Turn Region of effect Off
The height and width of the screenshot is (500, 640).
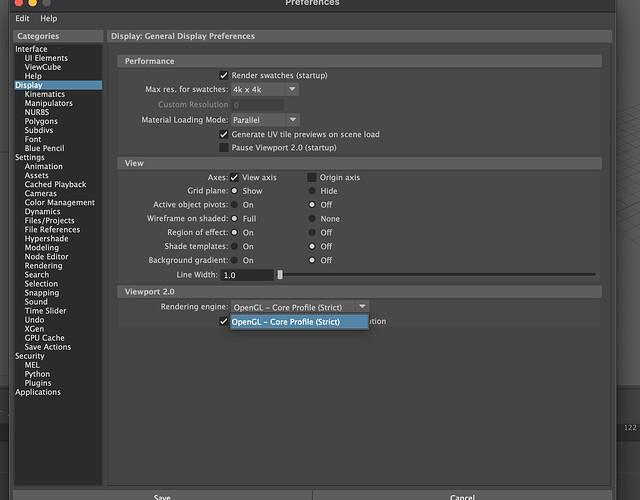click(312, 232)
